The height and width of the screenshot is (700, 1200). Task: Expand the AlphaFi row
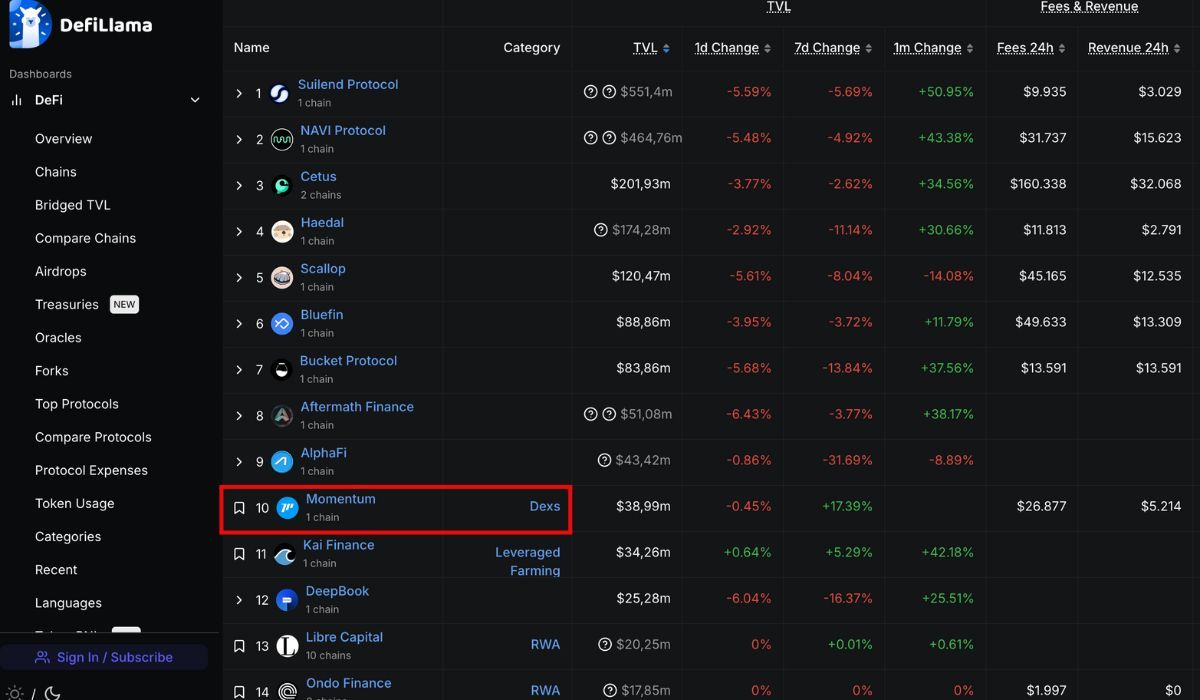[239, 461]
